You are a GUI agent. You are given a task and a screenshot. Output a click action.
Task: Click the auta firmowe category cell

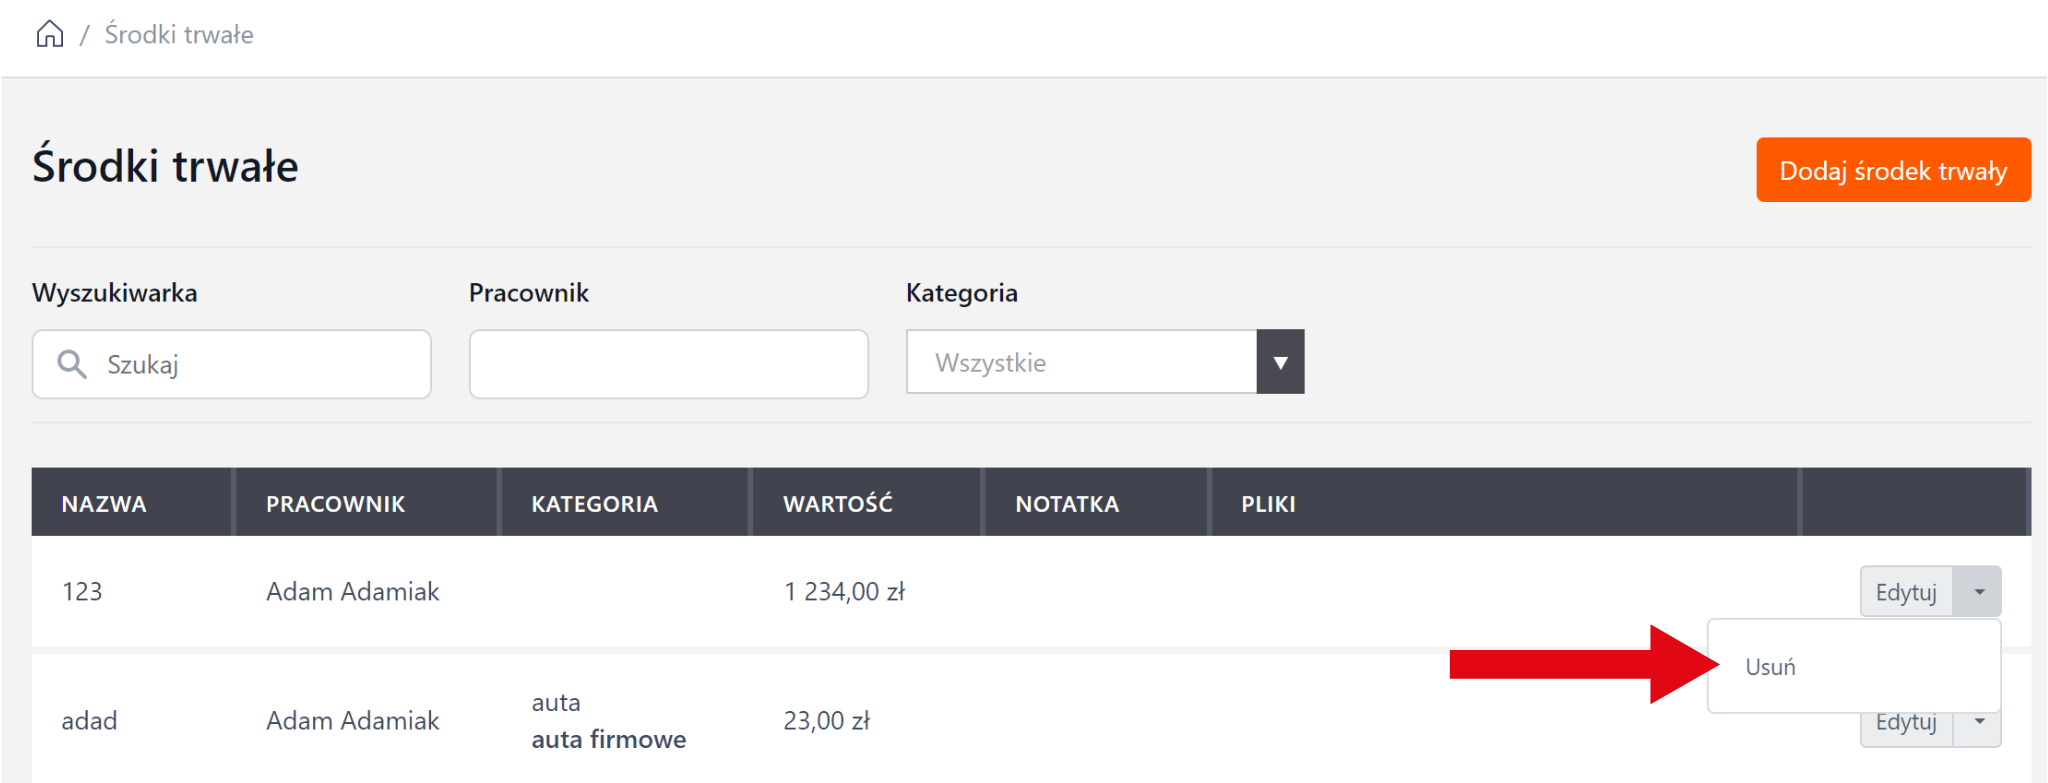[x=608, y=739]
